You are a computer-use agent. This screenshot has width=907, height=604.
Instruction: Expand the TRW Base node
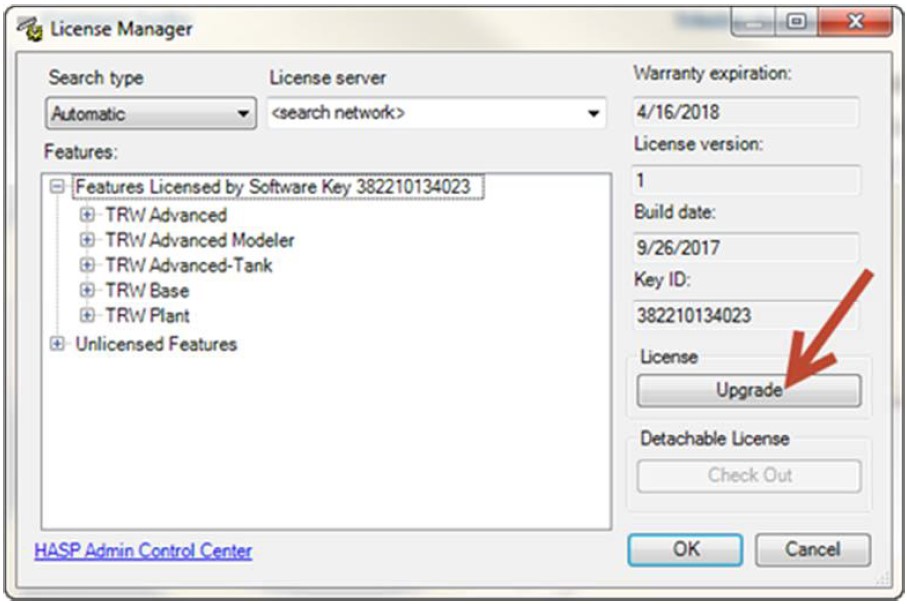click(x=87, y=288)
